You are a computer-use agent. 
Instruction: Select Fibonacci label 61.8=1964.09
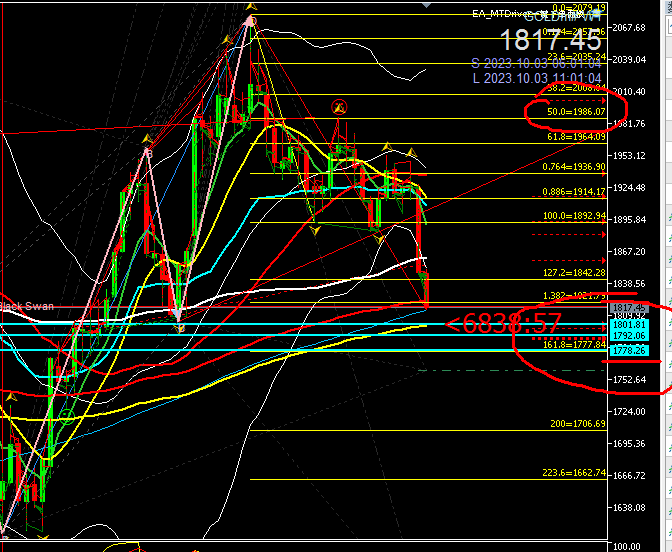coord(576,137)
